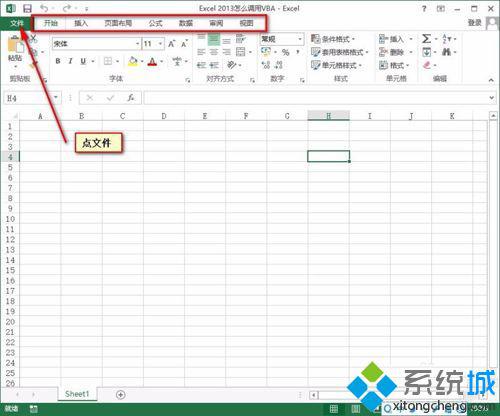The width and height of the screenshot is (500, 416).
Task: Click the 条件格式 conditional formatting button
Action: click(x=333, y=39)
